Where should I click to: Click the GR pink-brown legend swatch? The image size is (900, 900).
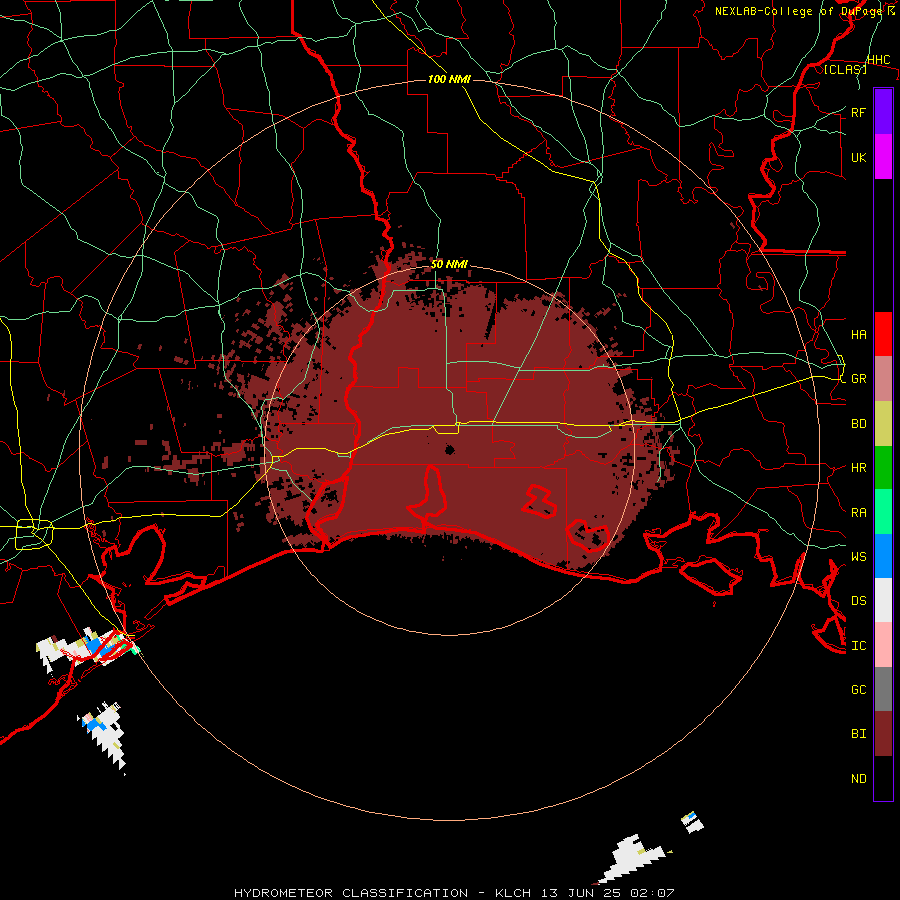pyautogui.click(x=883, y=379)
